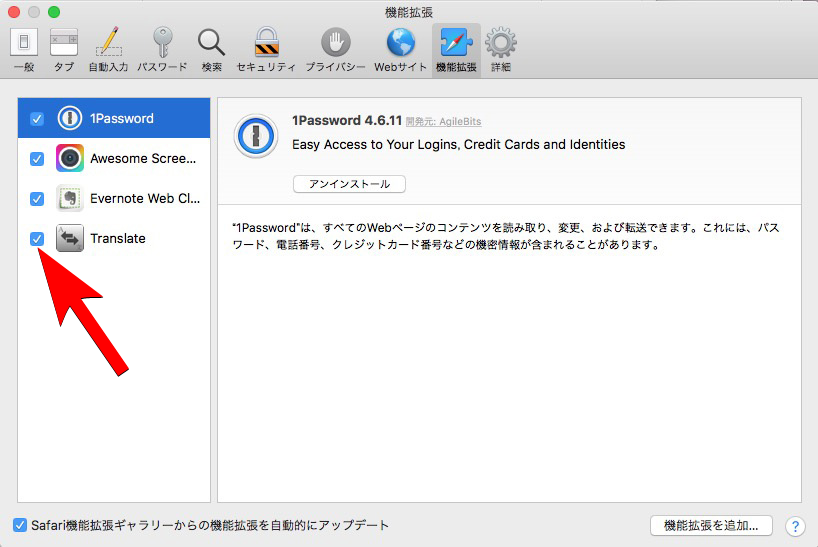
Task: Open the 一般 (General) preferences pane
Action: (x=24, y=50)
